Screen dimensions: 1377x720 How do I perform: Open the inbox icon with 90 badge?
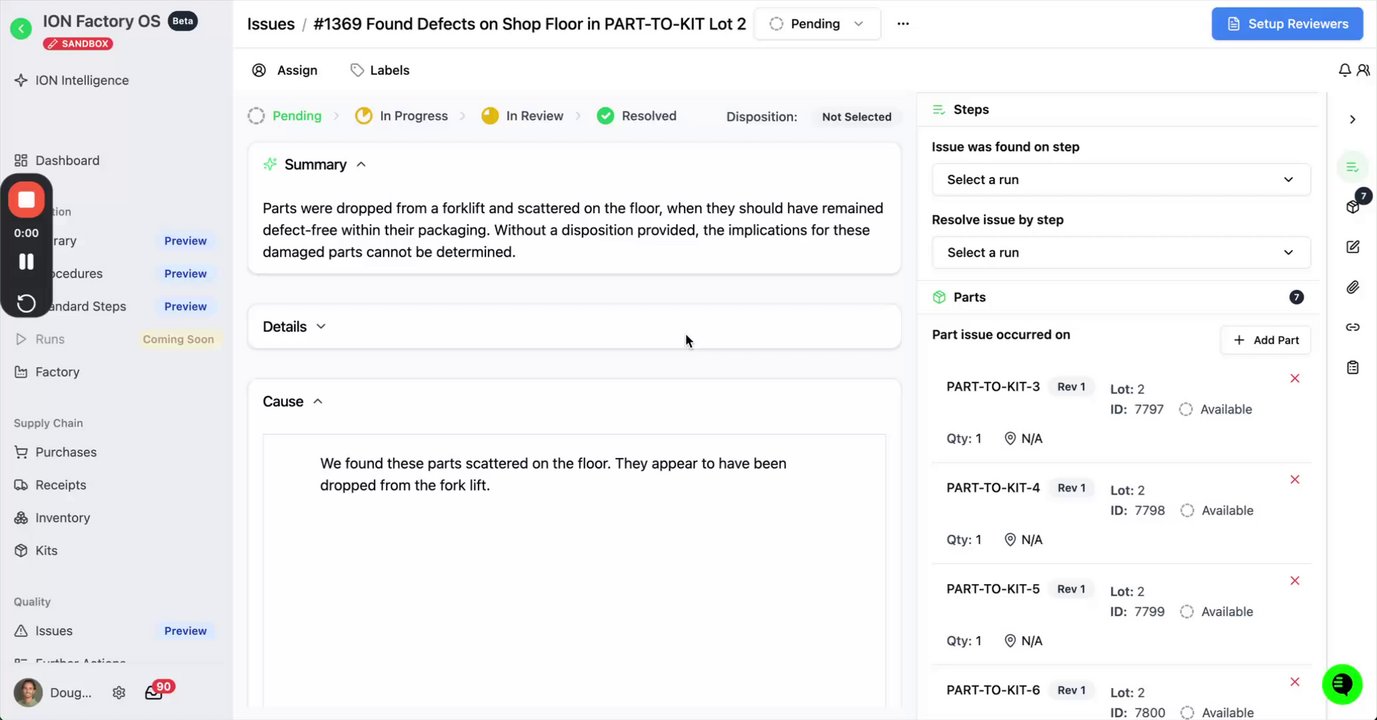[154, 692]
